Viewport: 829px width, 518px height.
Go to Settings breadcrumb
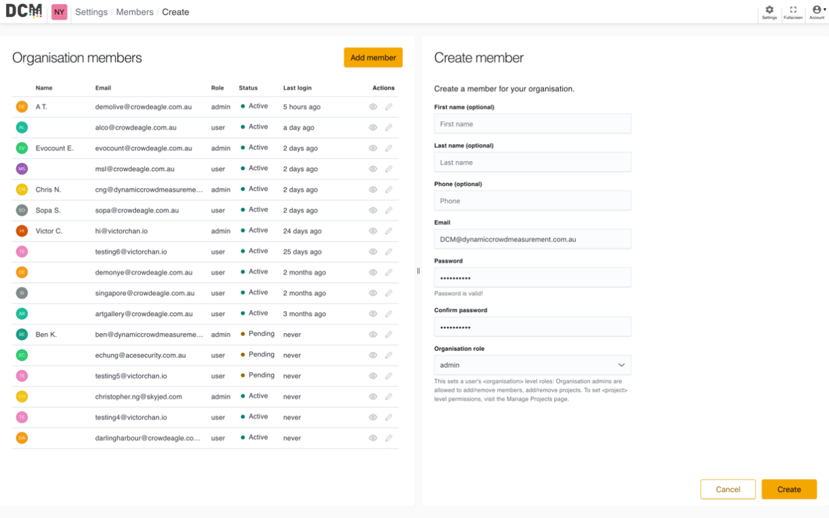(91, 12)
